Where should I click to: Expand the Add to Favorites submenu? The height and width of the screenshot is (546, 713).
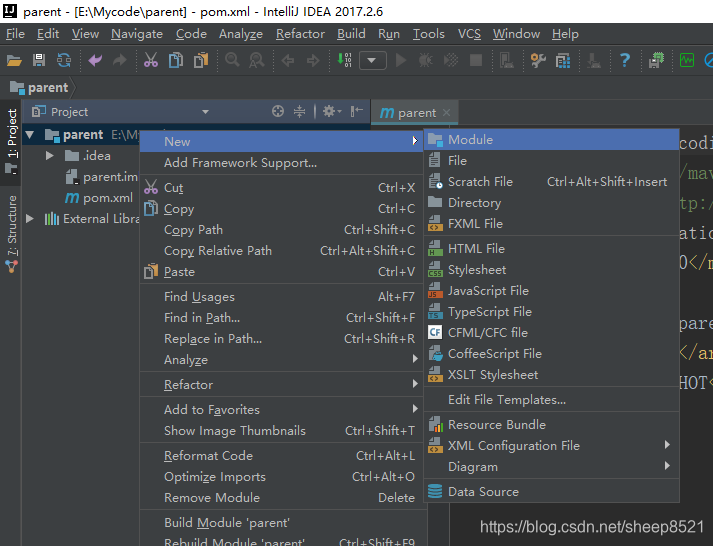tap(281, 410)
